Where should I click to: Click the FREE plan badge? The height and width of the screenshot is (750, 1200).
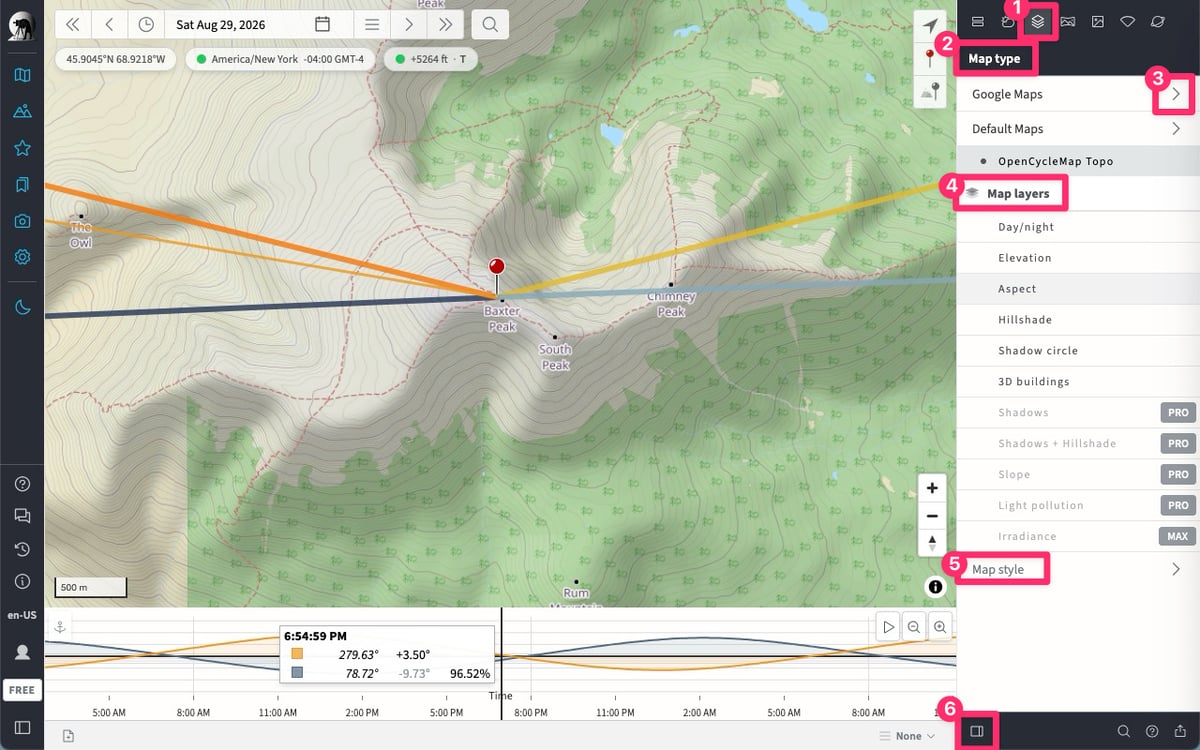[22, 690]
